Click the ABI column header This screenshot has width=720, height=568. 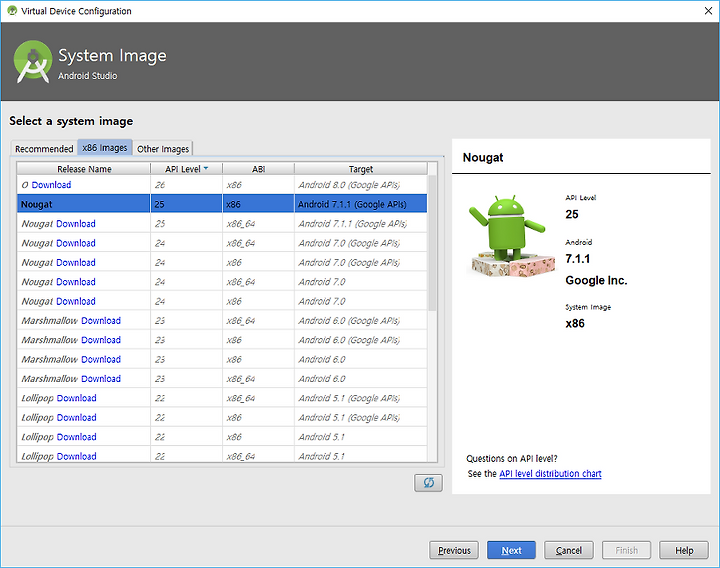coord(259,169)
